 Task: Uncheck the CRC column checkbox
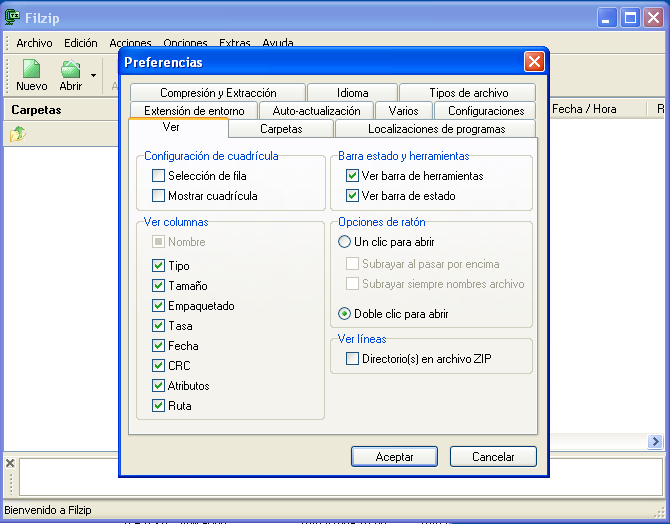tap(159, 365)
